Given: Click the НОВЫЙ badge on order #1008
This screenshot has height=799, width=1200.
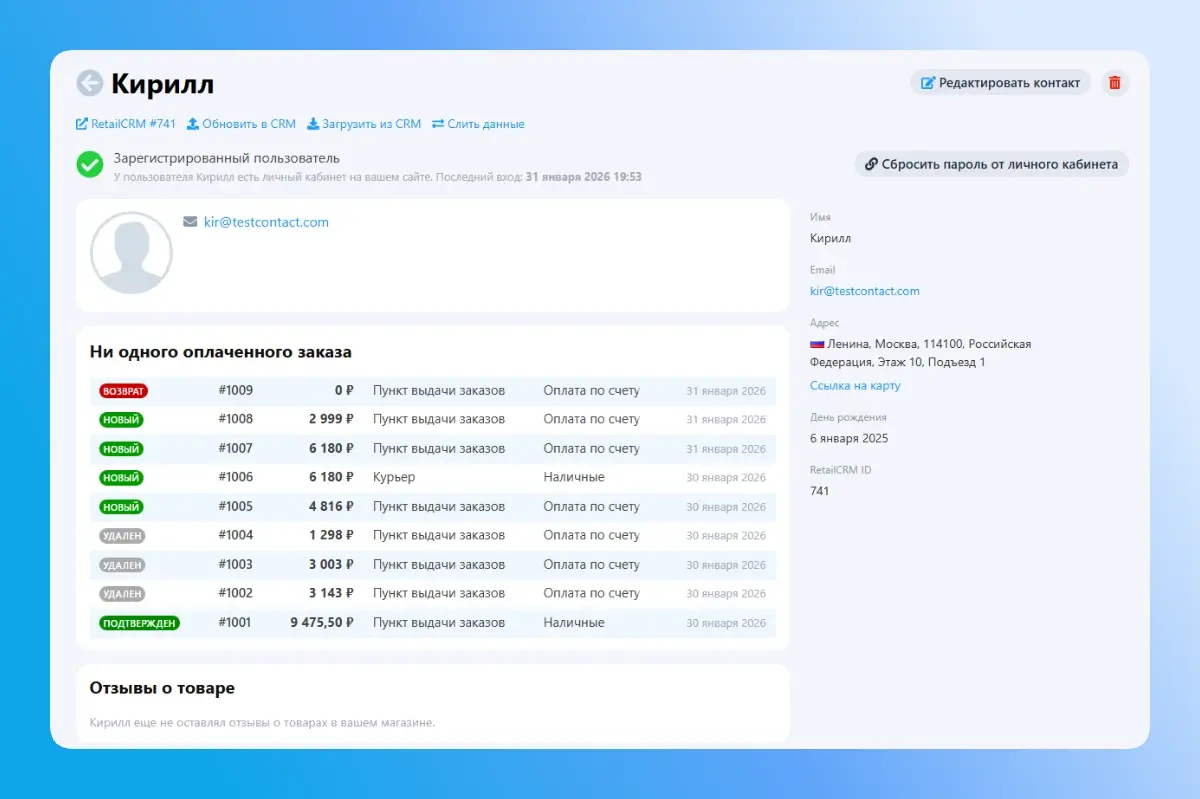Looking at the screenshot, I should coord(121,420).
